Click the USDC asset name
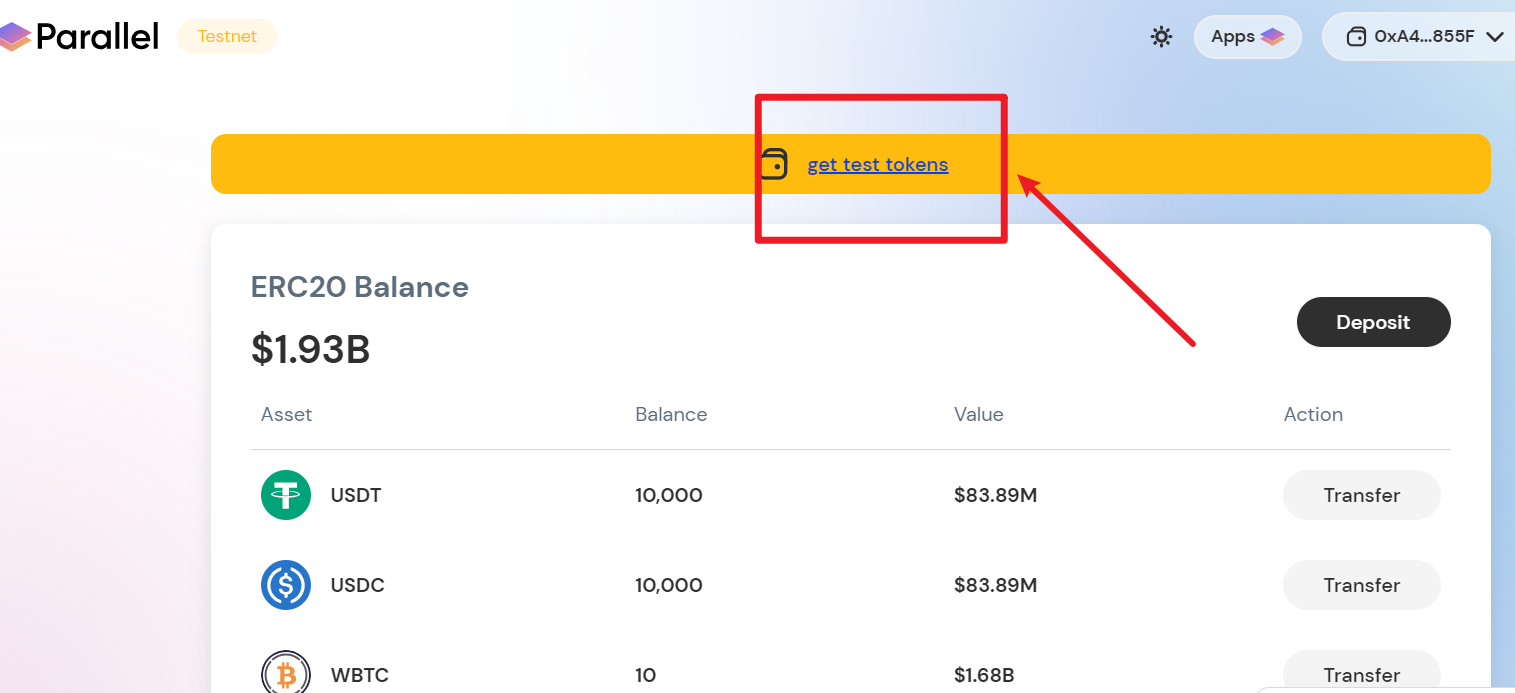The width and height of the screenshot is (1515, 693). point(358,585)
